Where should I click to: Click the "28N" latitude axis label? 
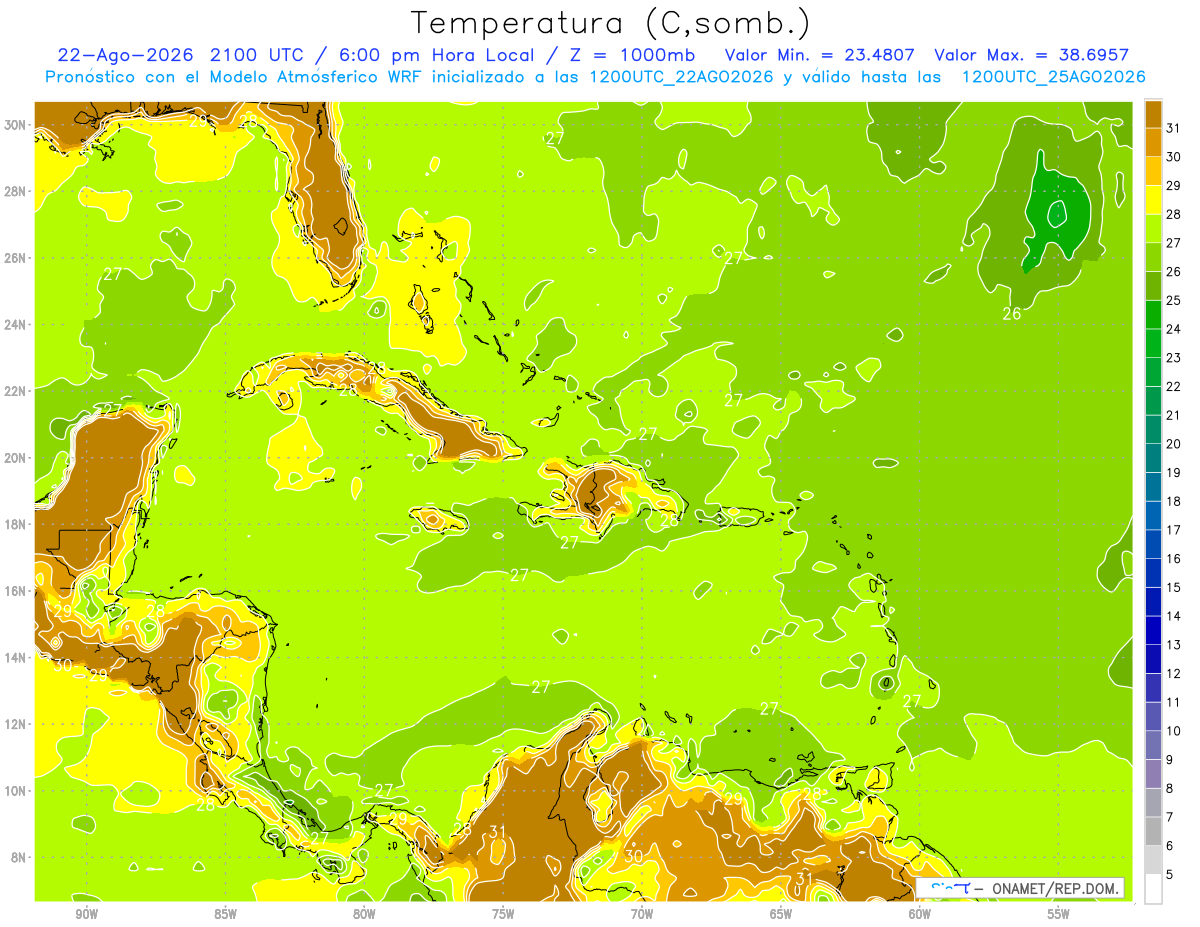click(15, 191)
